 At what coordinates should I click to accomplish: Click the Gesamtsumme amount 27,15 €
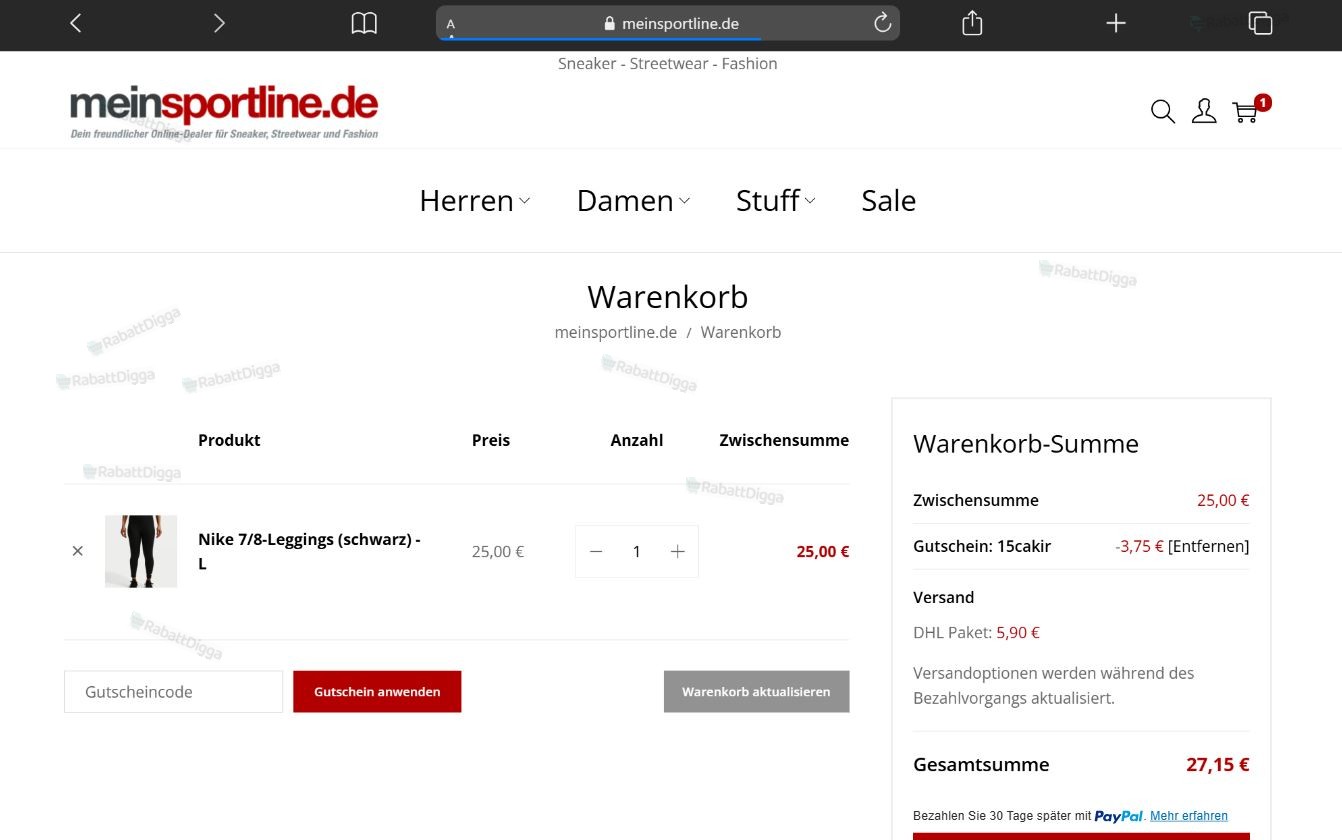click(1217, 765)
